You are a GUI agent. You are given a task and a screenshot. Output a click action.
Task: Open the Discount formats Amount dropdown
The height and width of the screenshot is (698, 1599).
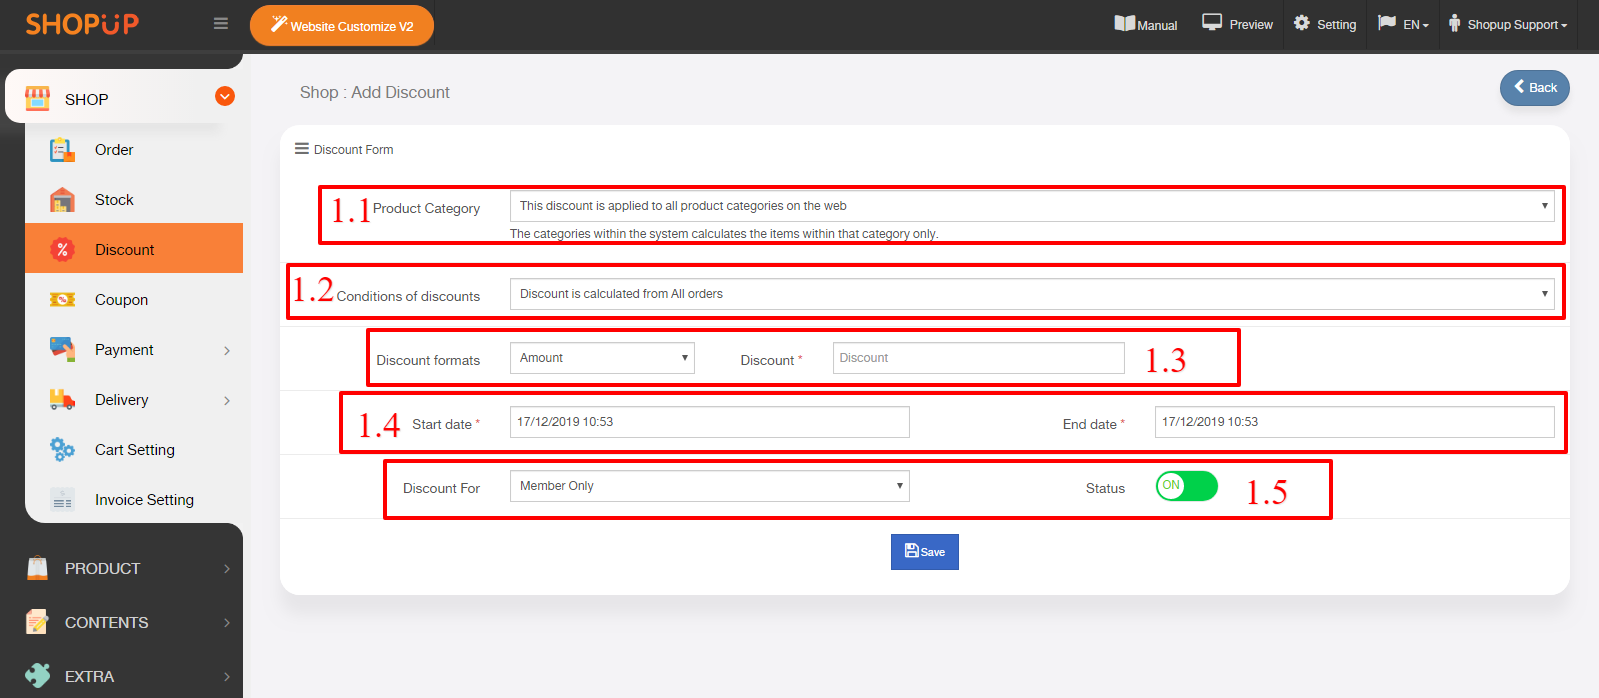tap(602, 358)
